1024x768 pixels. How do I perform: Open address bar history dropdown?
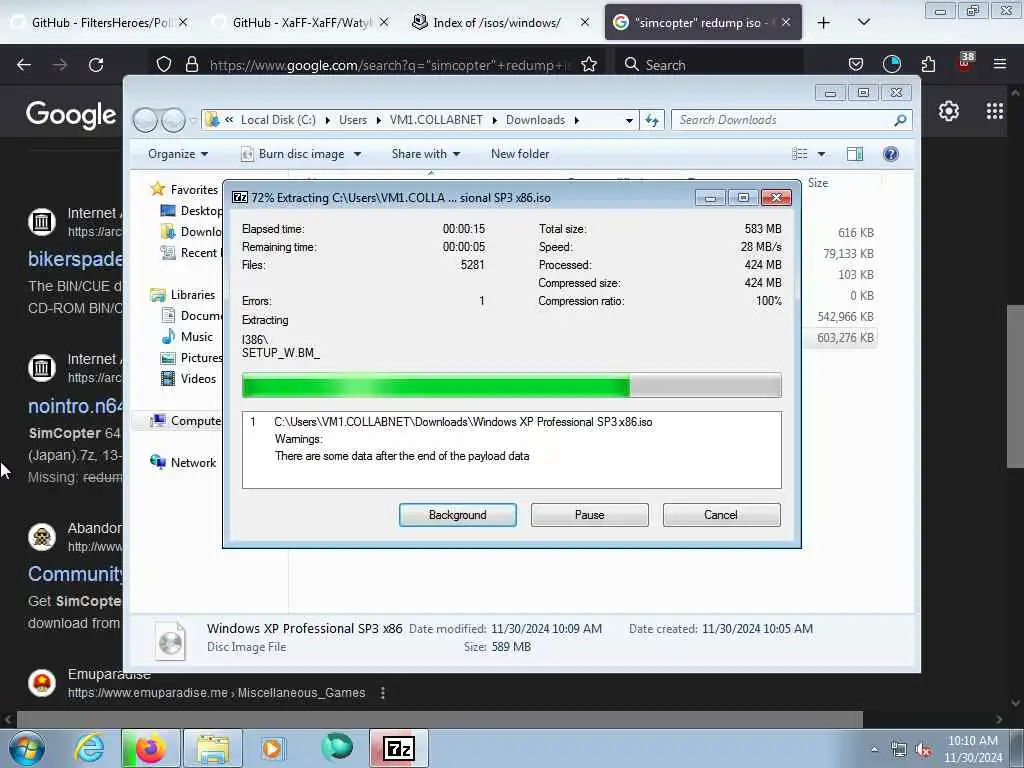(x=629, y=120)
